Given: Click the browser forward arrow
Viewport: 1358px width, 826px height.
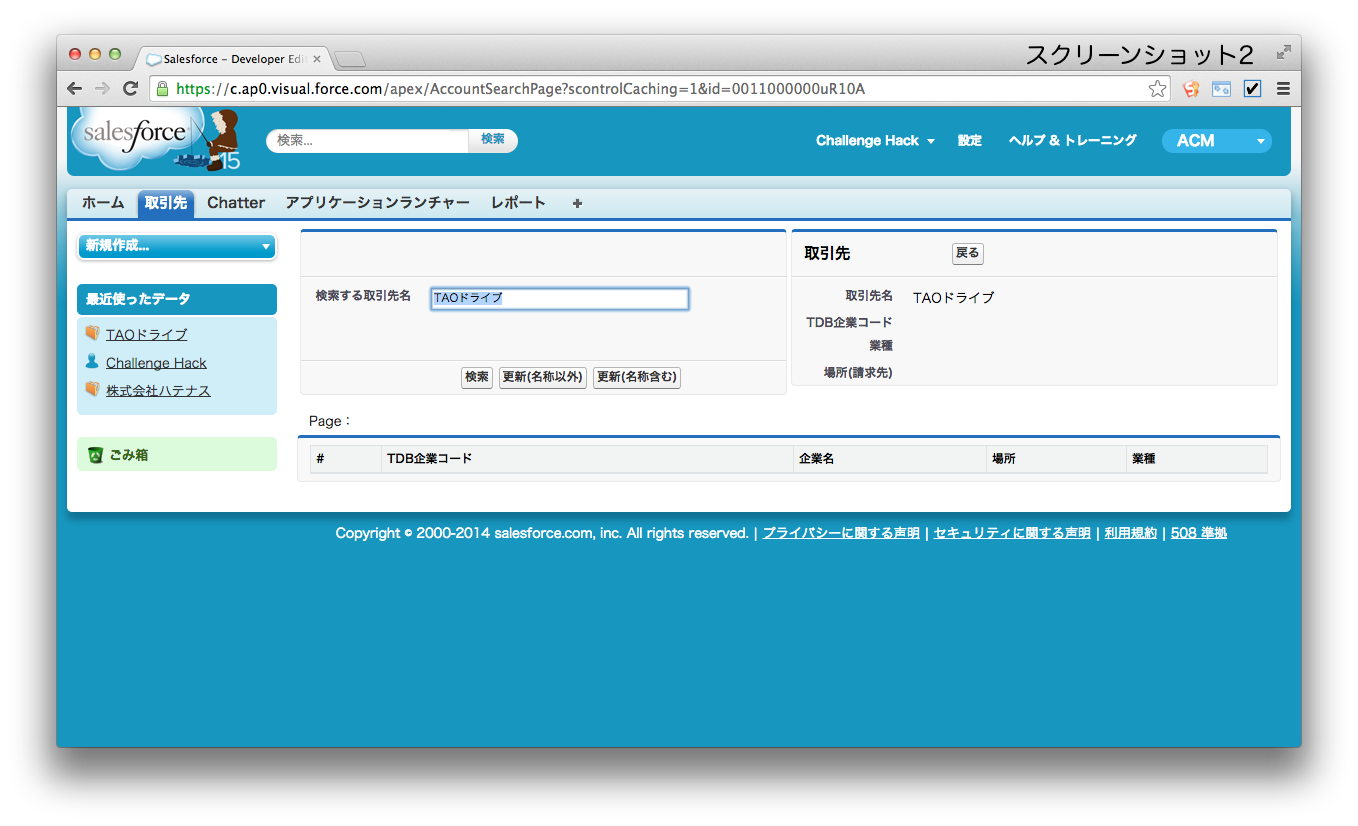Looking at the screenshot, I should click(102, 89).
